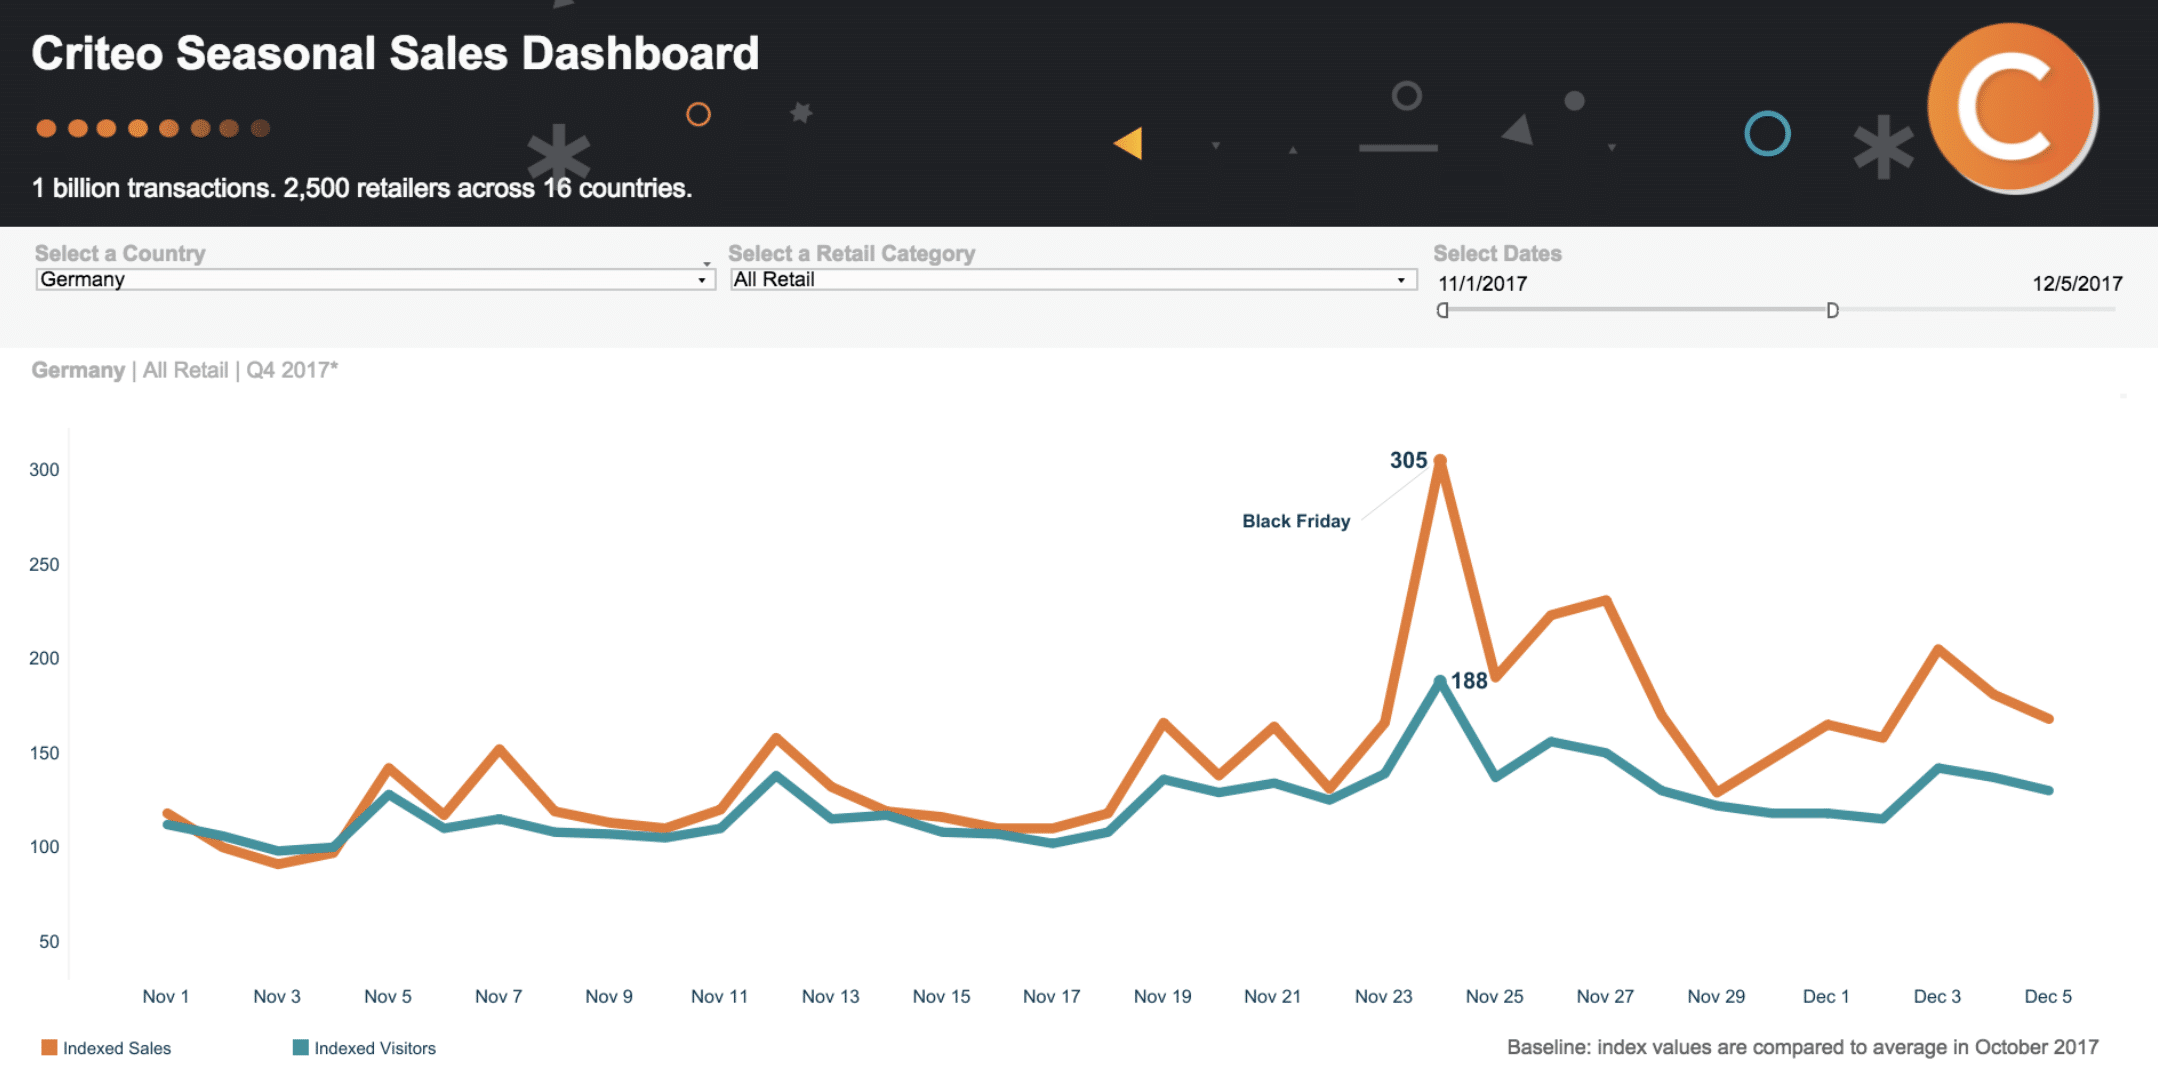The height and width of the screenshot is (1078, 2158).
Task: Click the Nov 25 x-axis label
Action: 1495,996
